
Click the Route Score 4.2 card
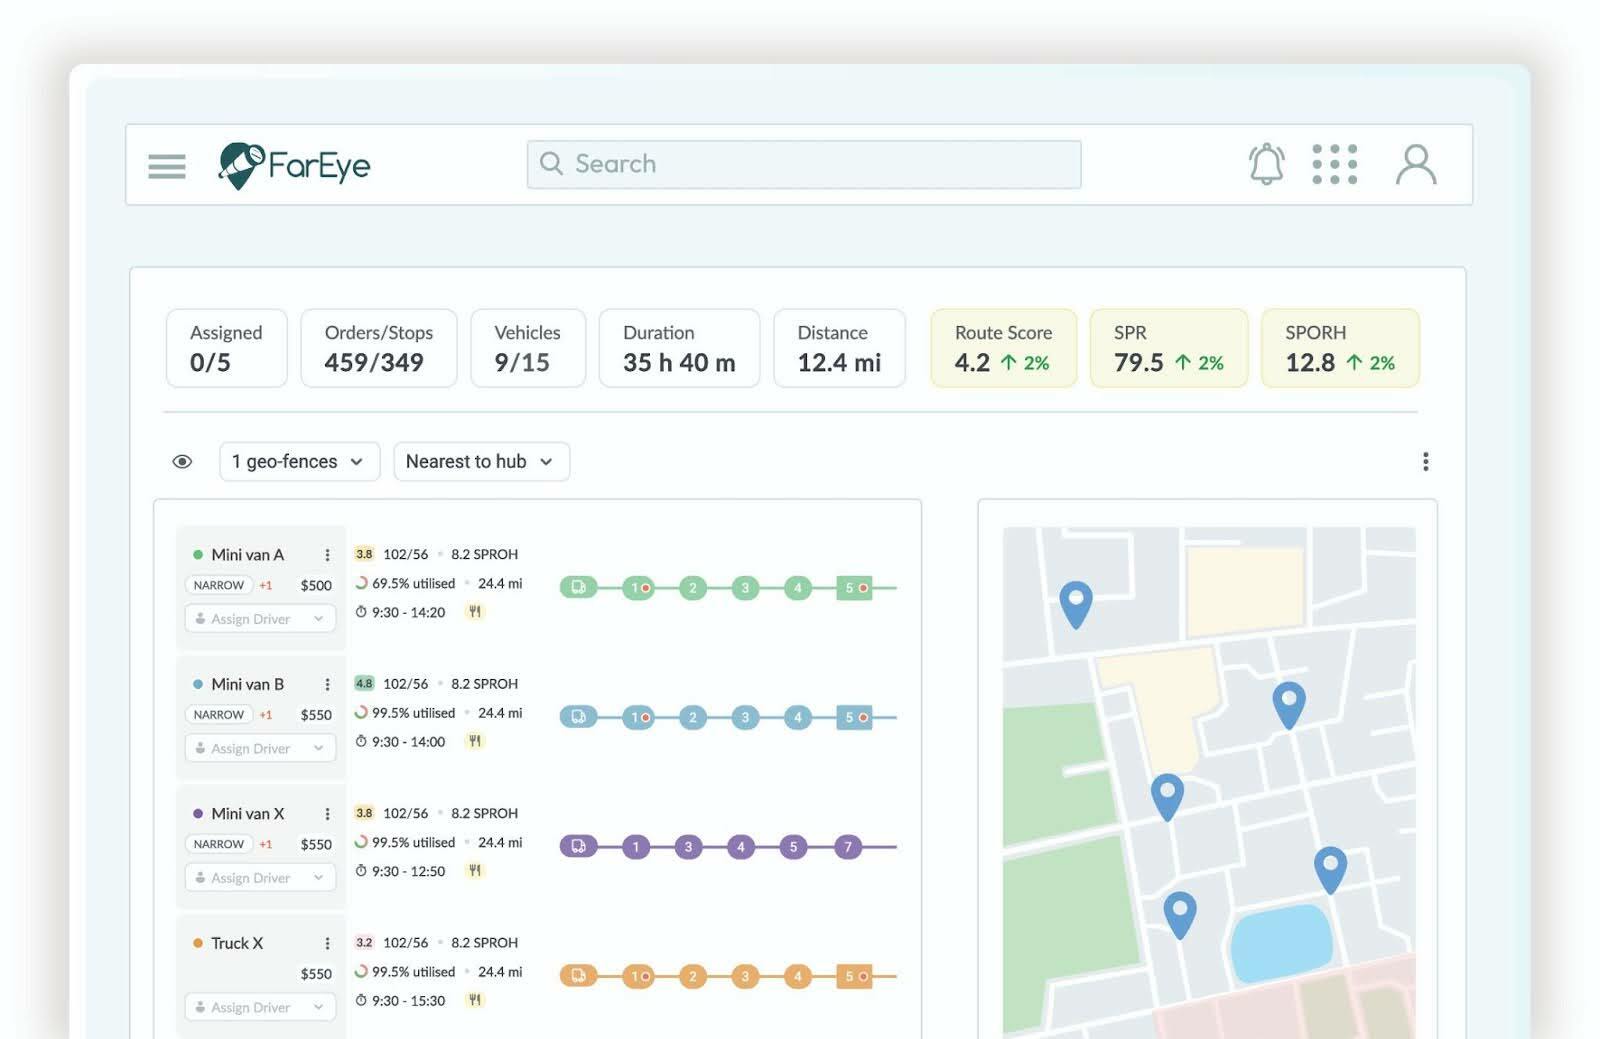1004,348
